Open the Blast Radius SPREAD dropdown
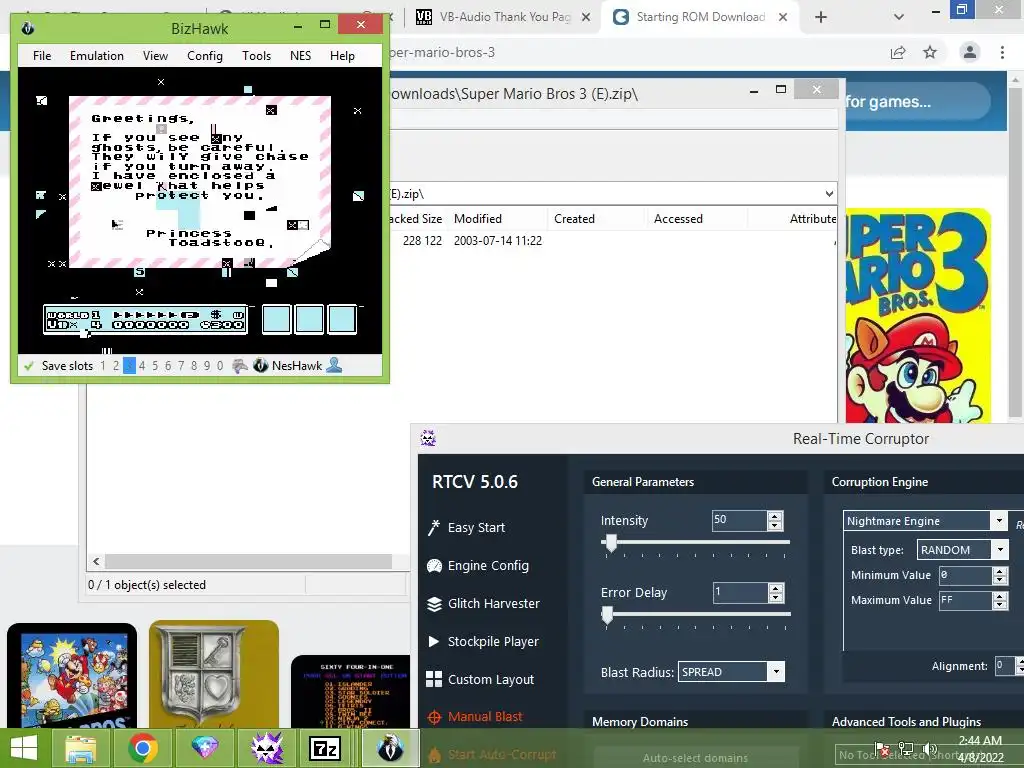 [731, 672]
